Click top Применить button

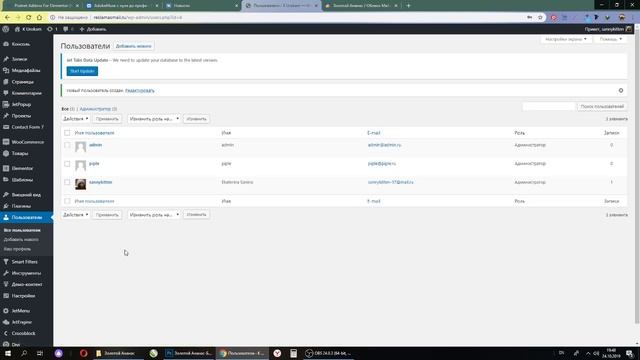[x=107, y=119]
